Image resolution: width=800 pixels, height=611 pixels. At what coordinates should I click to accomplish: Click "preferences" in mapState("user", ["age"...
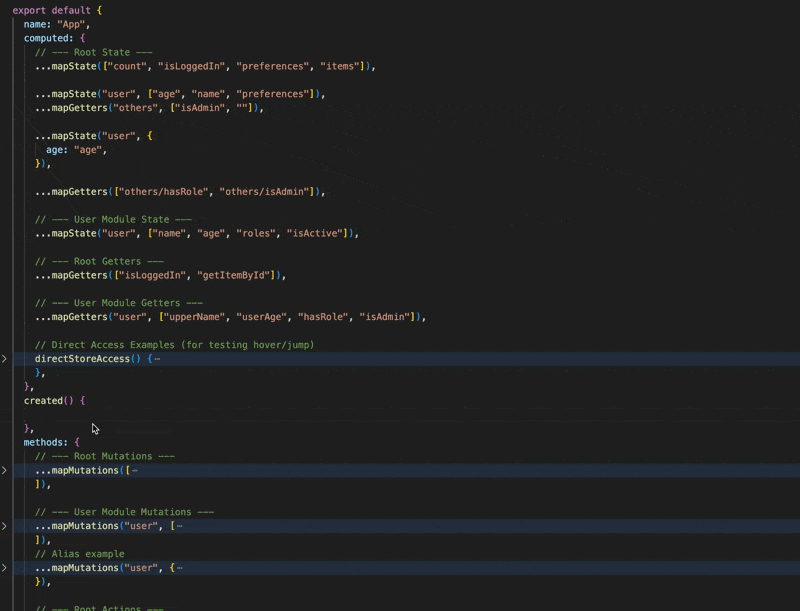point(272,94)
